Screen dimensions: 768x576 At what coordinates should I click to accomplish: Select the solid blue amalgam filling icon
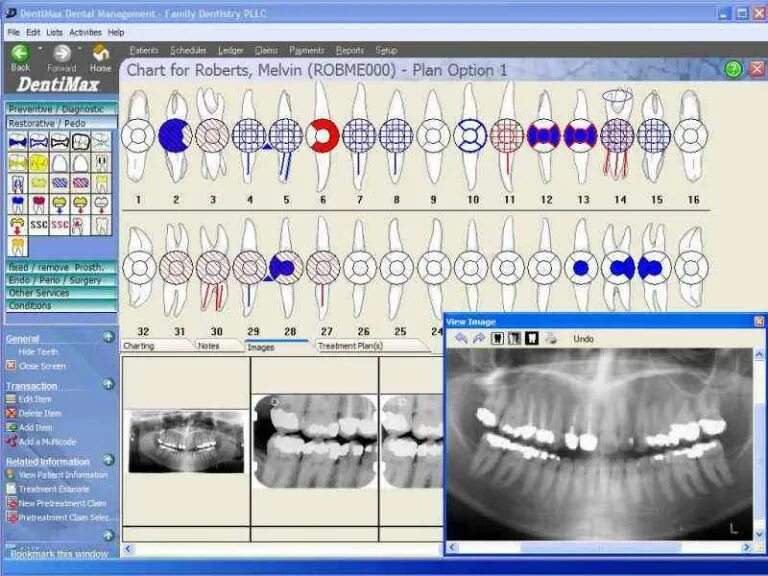click(18, 142)
